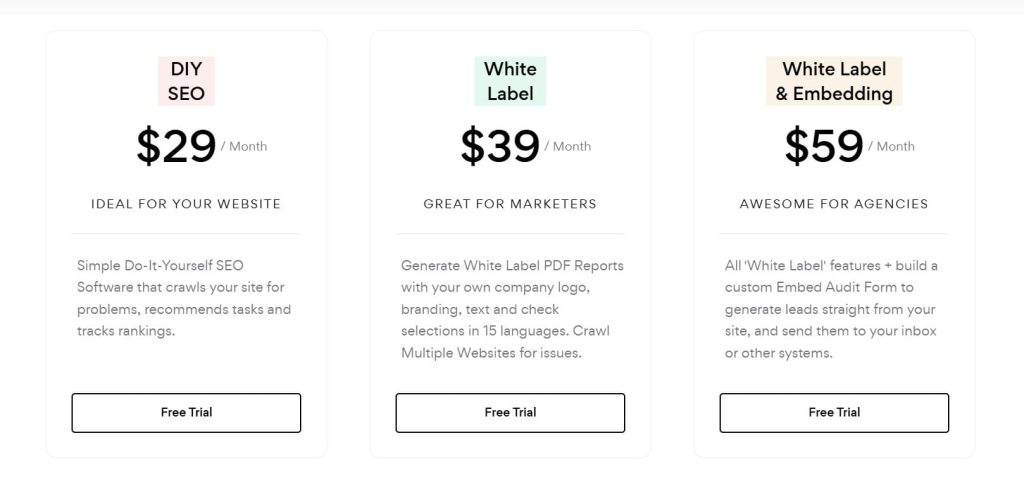Click the / Month label beside $59
This screenshot has height=488, width=1024.
pyautogui.click(x=892, y=146)
